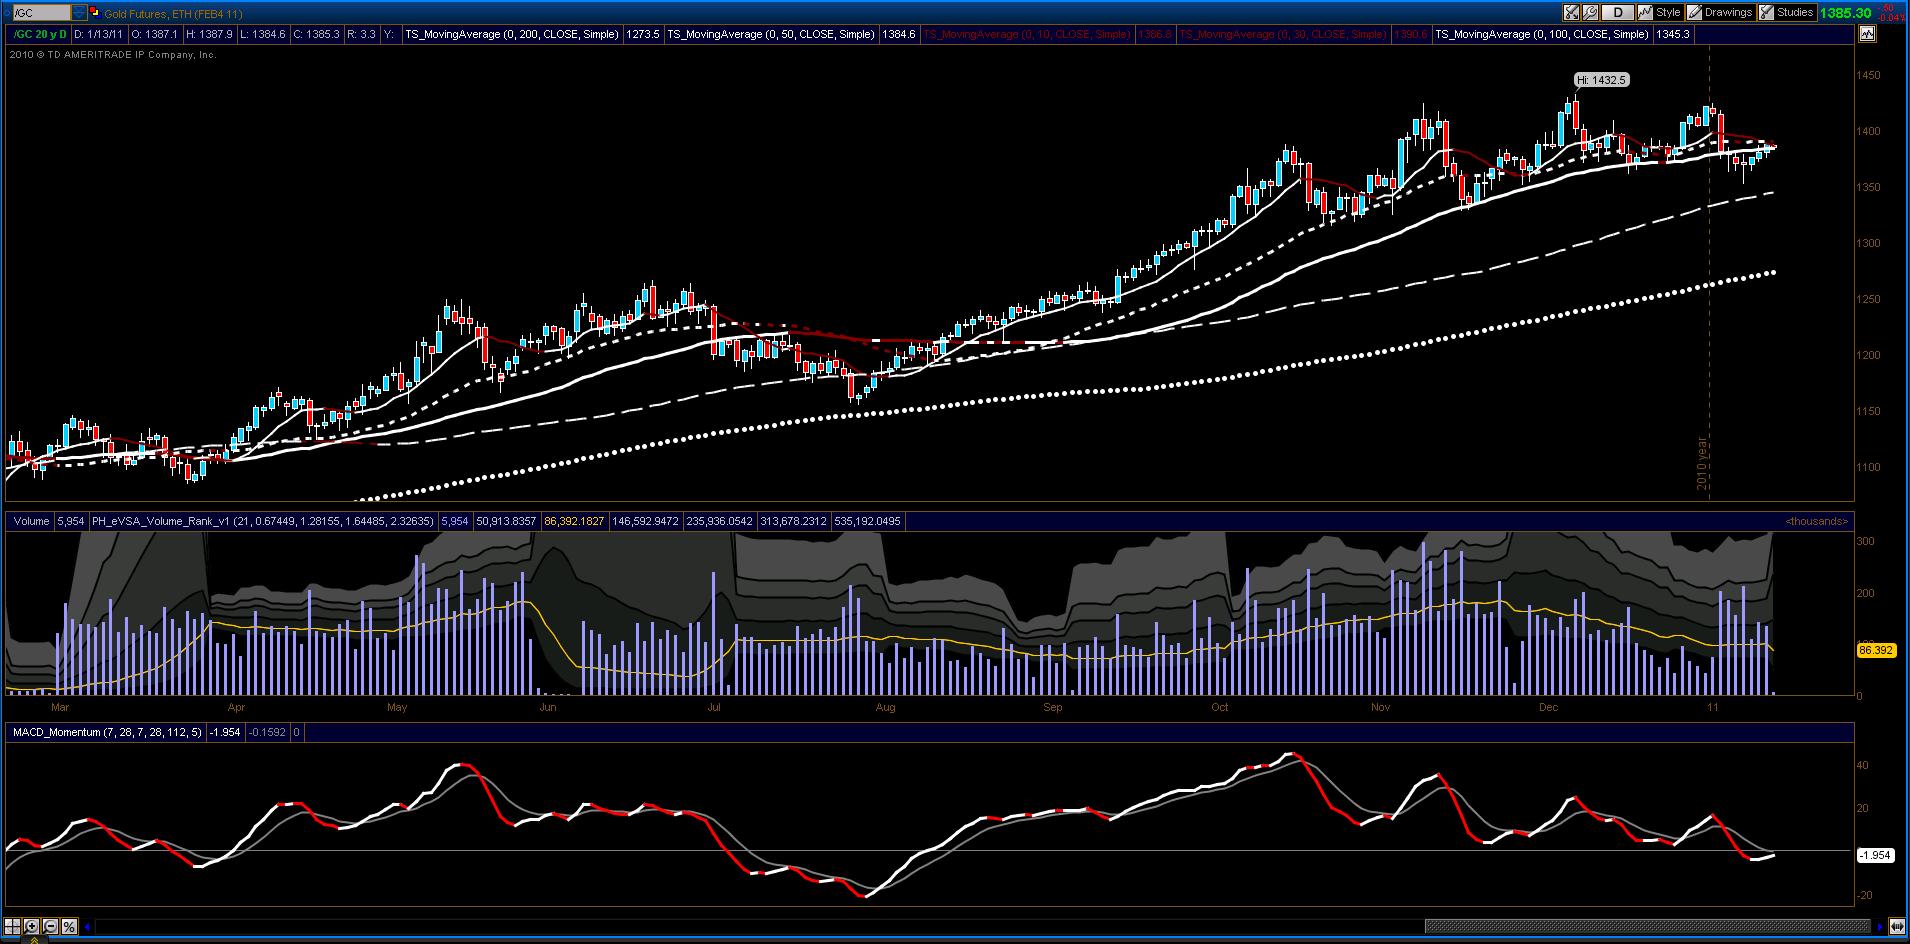1910x944 pixels.
Task: Click the '/GC 20 y D' chart label
Action: point(38,34)
